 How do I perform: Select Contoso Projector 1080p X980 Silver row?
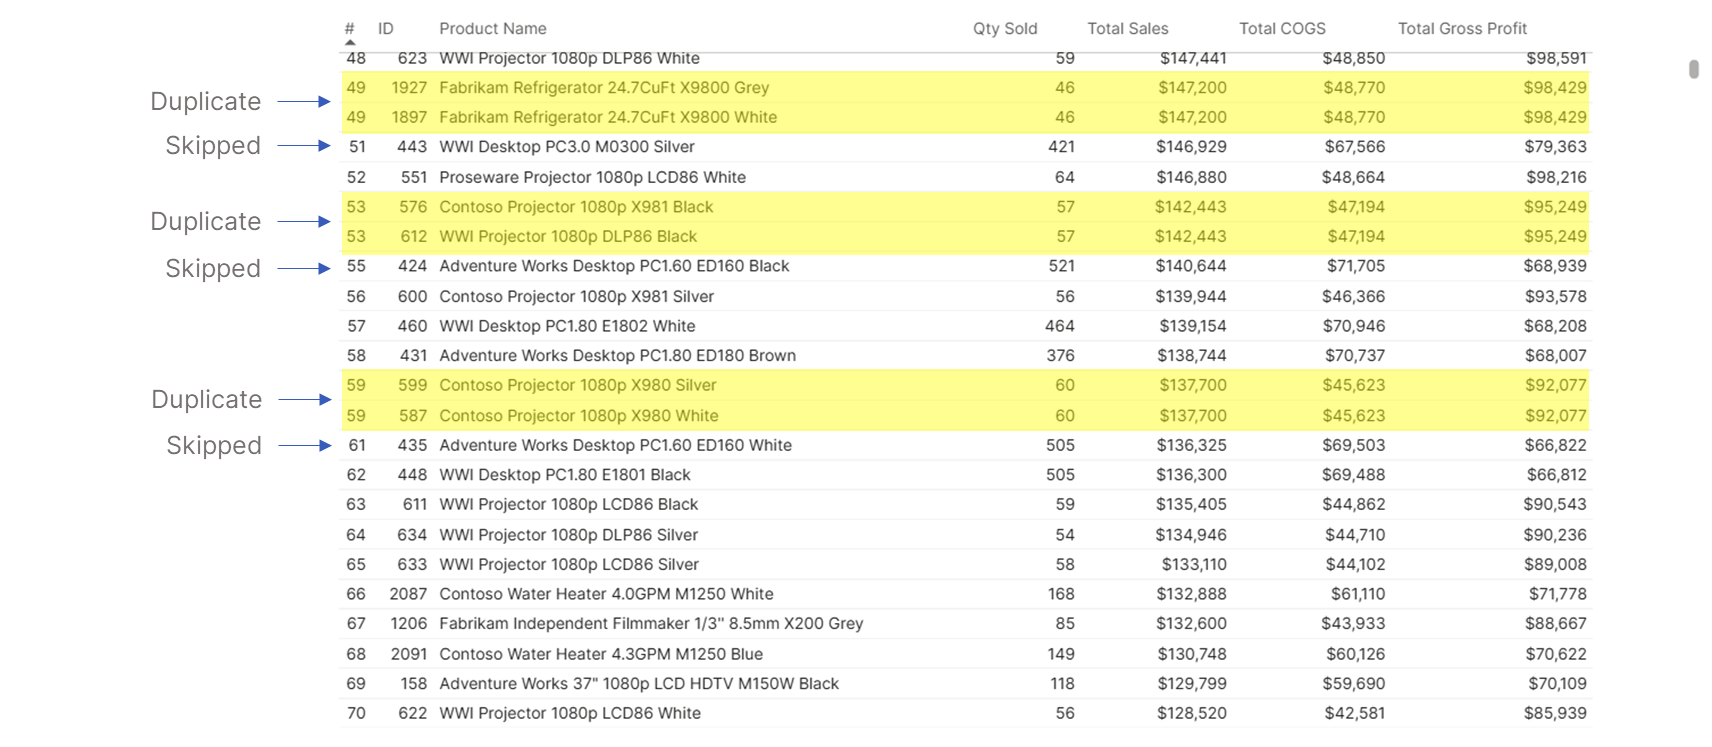point(966,386)
